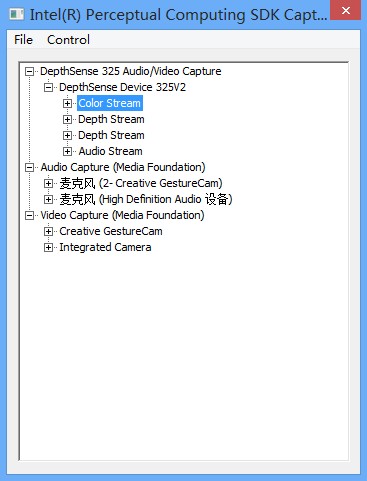Select the Depth Stream row directly below Color Stream
This screenshot has width=367, height=481.
111,119
